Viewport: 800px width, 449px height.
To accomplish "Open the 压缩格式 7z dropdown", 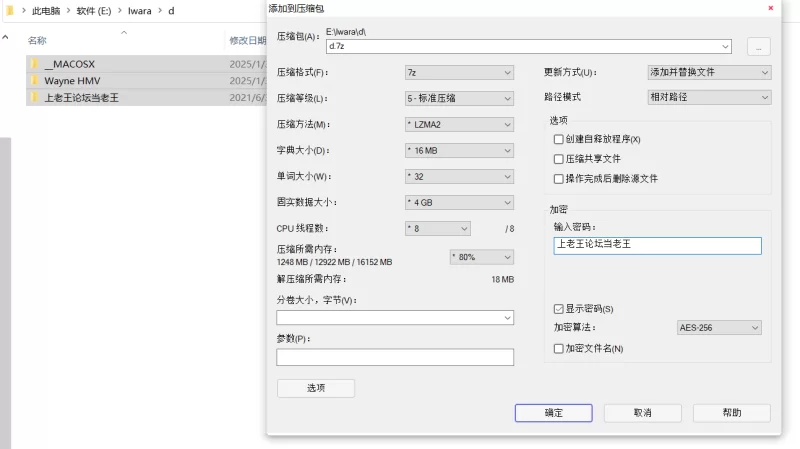I will click(x=459, y=72).
